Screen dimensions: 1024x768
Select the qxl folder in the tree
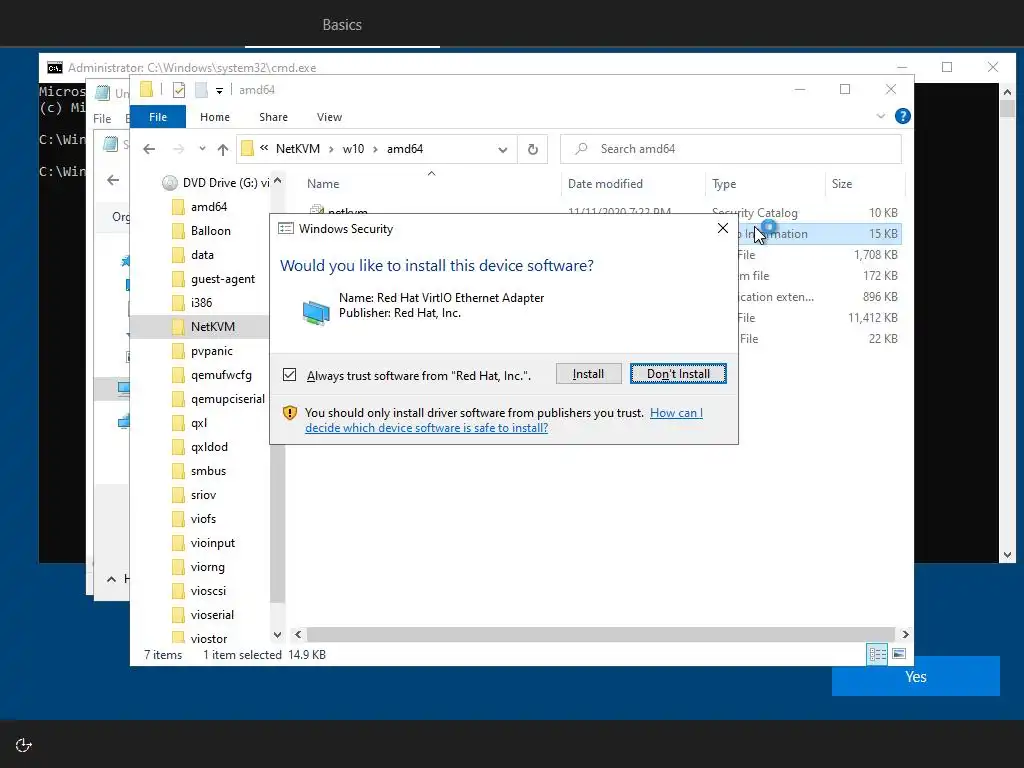coord(199,423)
